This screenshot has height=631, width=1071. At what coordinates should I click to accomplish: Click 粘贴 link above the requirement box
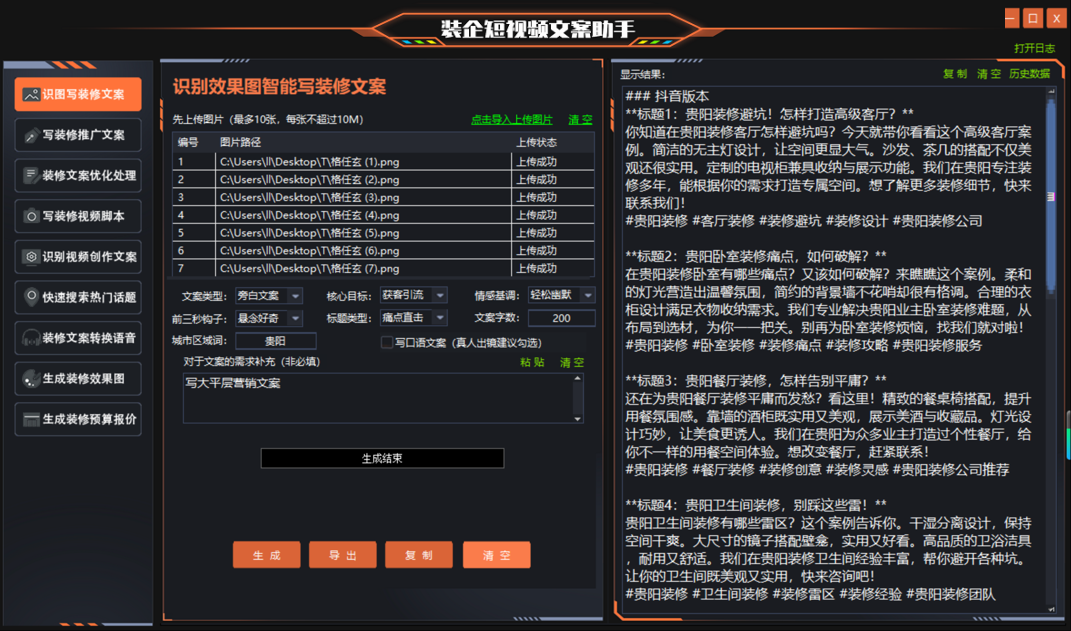pyautogui.click(x=531, y=362)
